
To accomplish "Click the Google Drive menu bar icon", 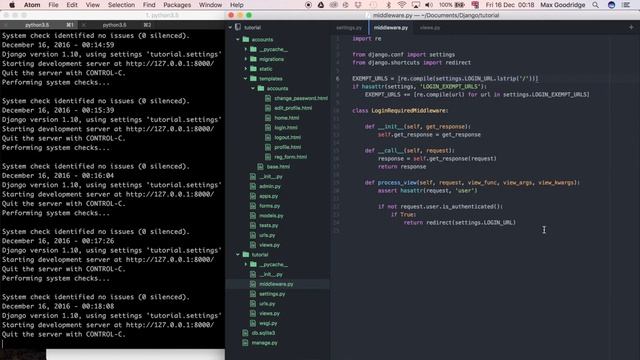I will coord(321,5).
